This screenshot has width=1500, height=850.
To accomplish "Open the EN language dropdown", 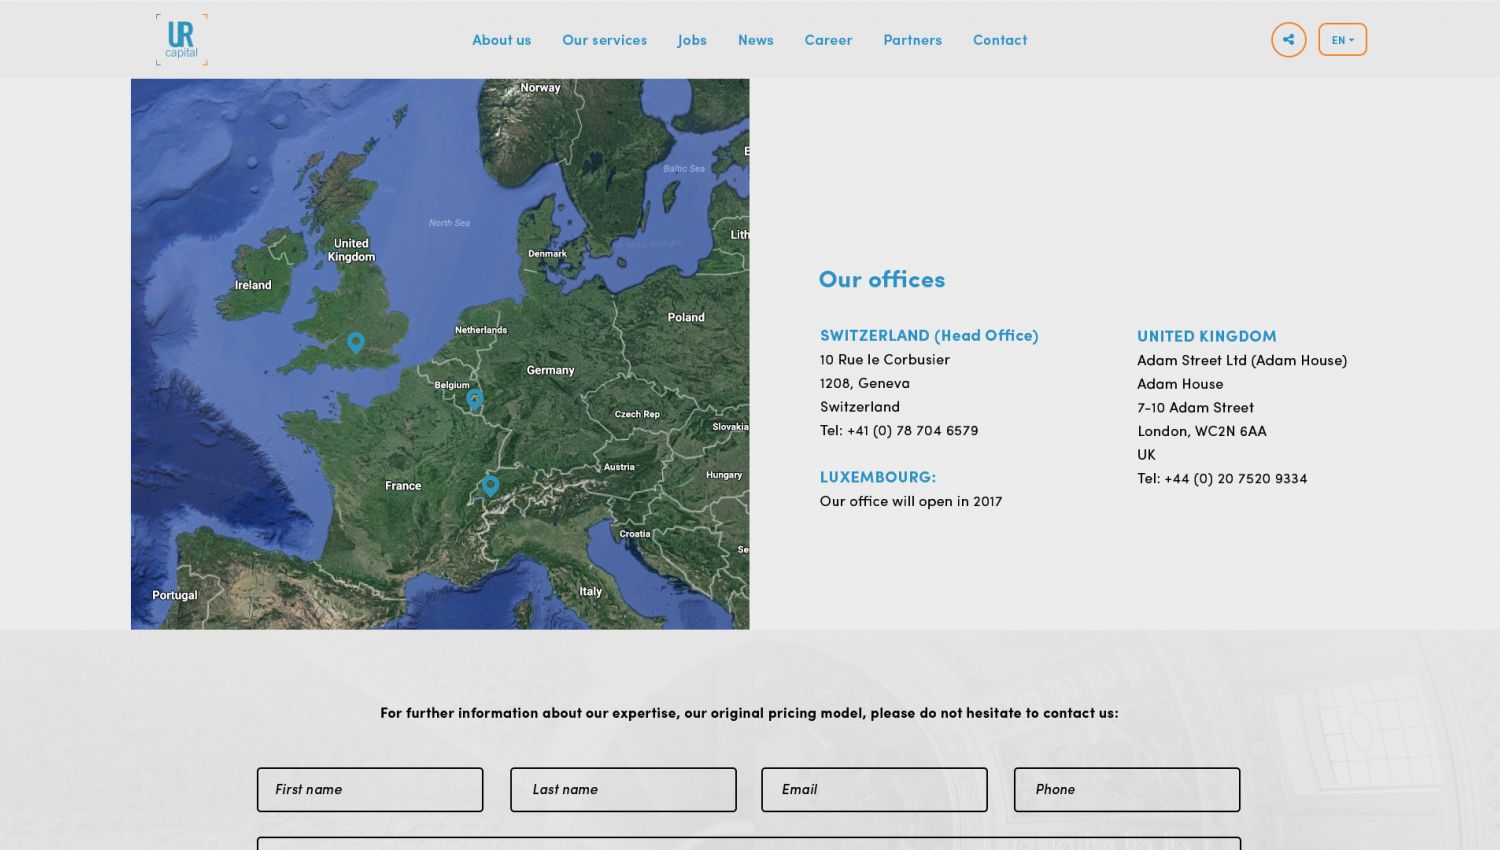I will [1342, 40].
